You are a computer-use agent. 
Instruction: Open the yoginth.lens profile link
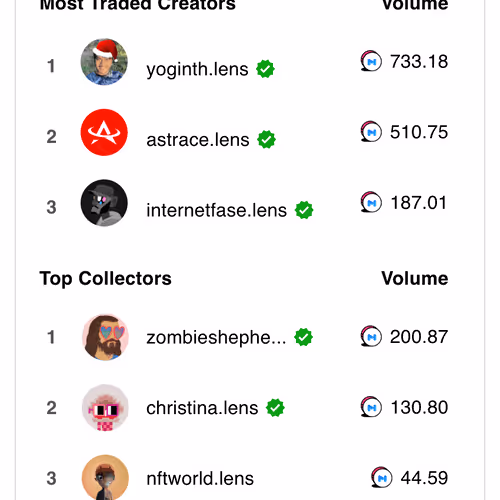[x=197, y=69]
